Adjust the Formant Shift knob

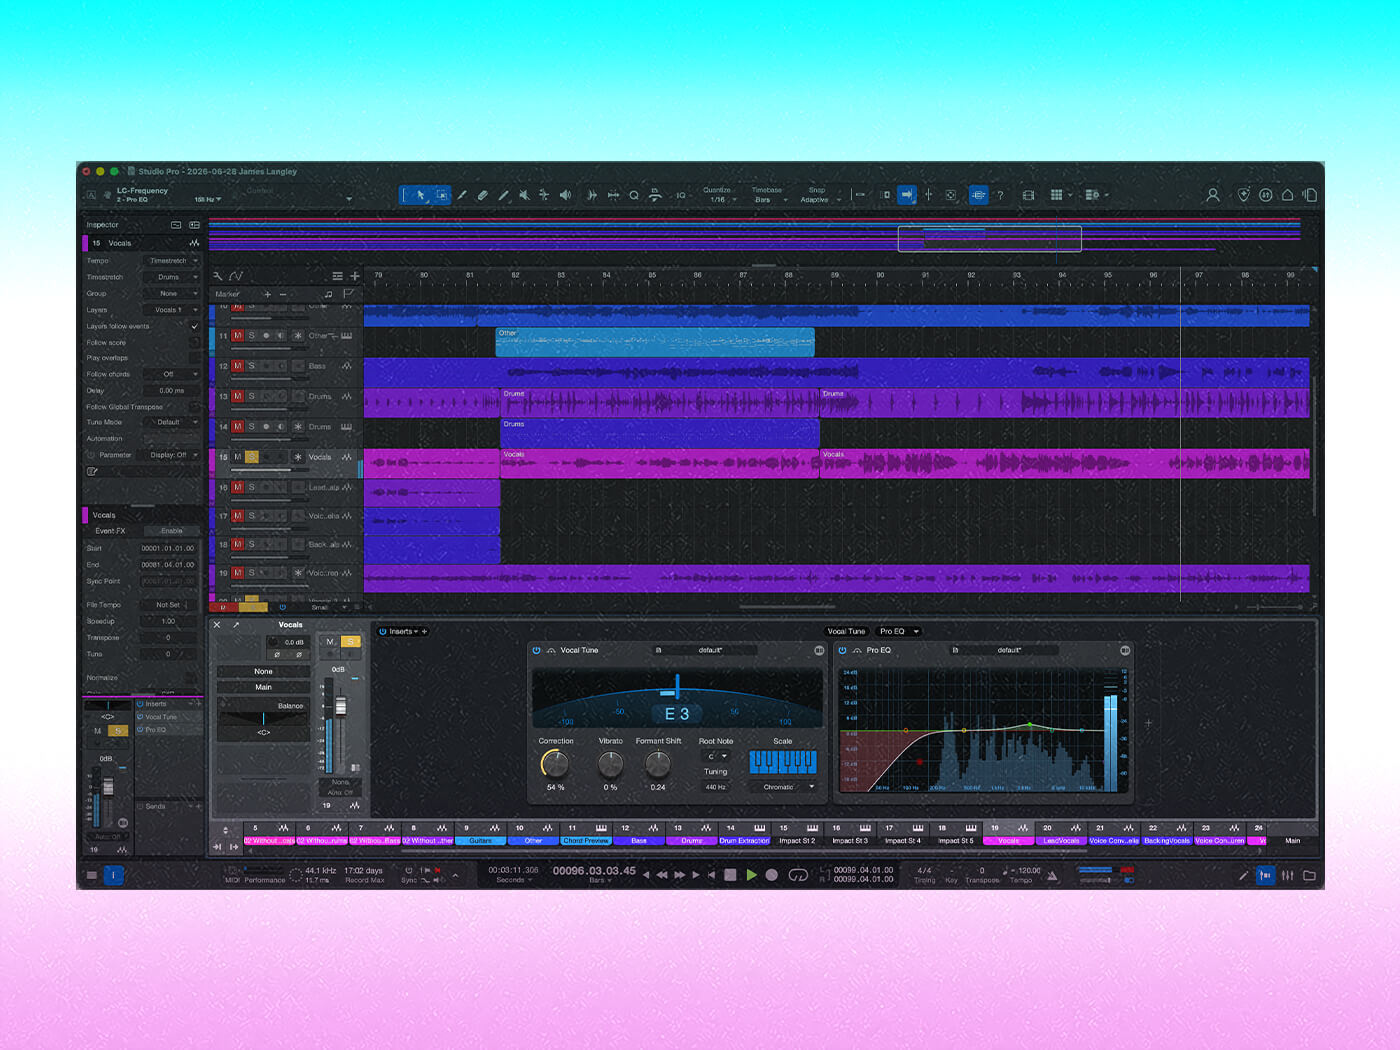pyautogui.click(x=658, y=764)
